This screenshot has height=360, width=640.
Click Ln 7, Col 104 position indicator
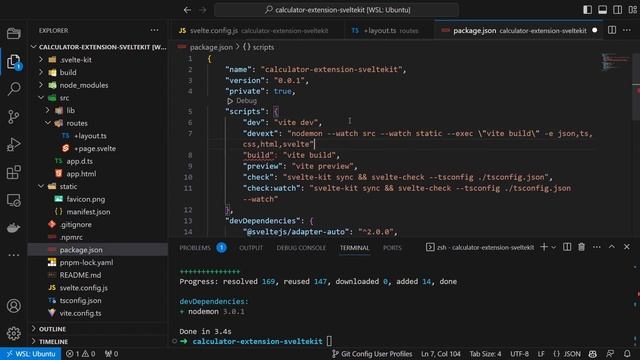tap(440, 354)
